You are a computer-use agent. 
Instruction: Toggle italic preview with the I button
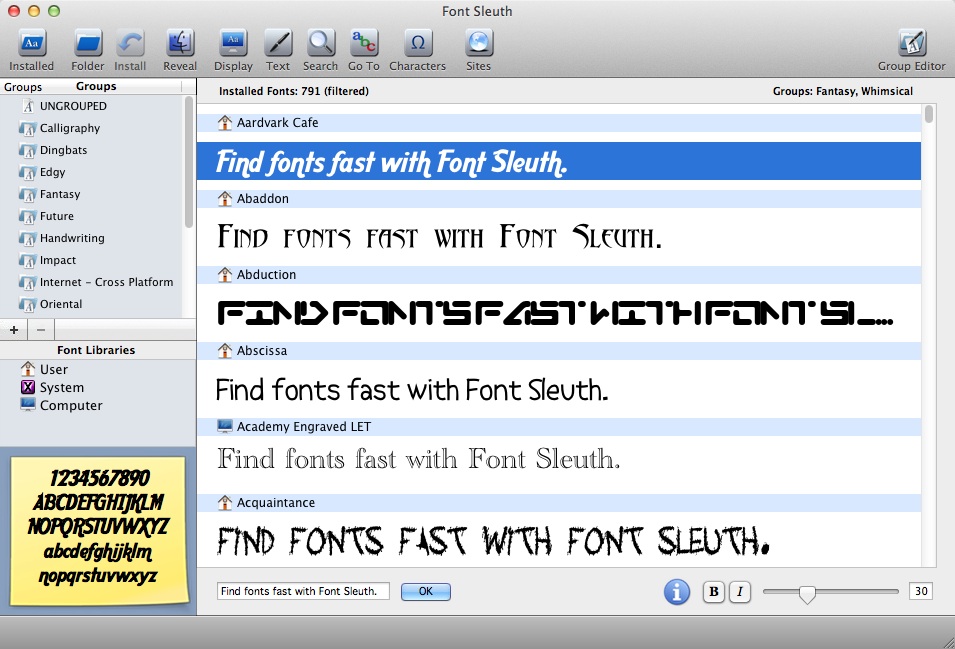tap(740, 591)
